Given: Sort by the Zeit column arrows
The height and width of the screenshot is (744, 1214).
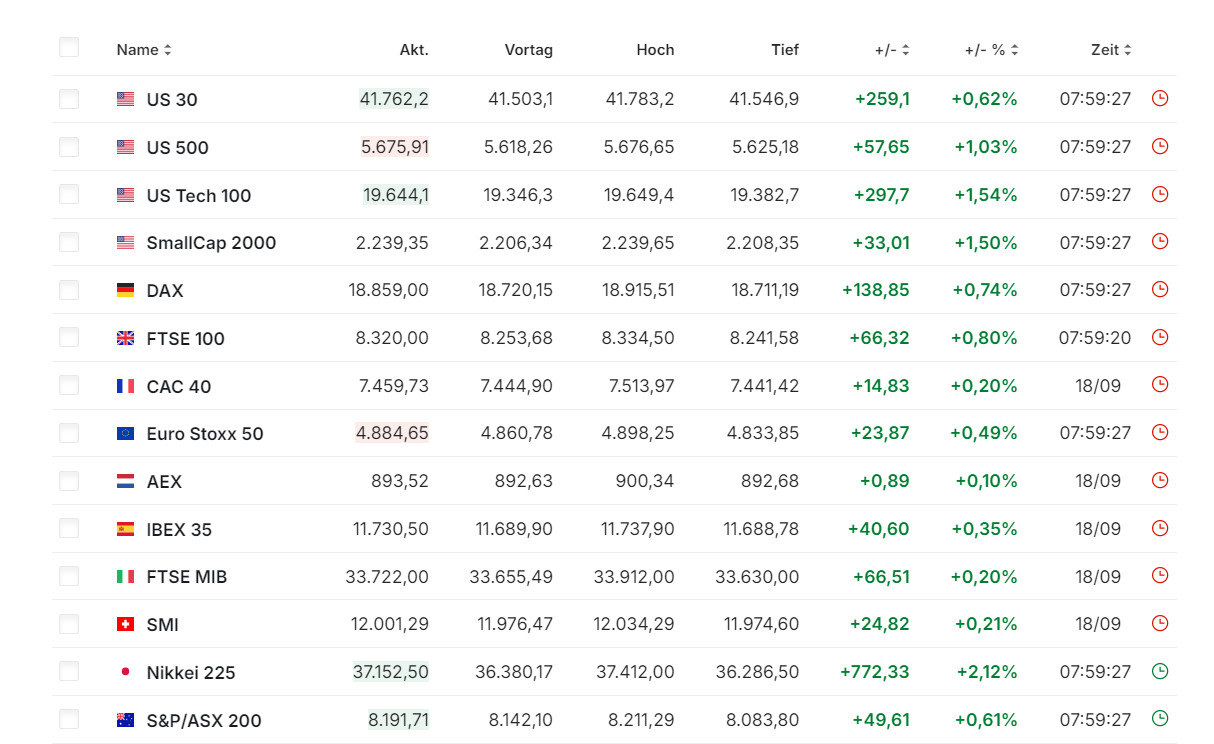Looking at the screenshot, I should [1127, 50].
